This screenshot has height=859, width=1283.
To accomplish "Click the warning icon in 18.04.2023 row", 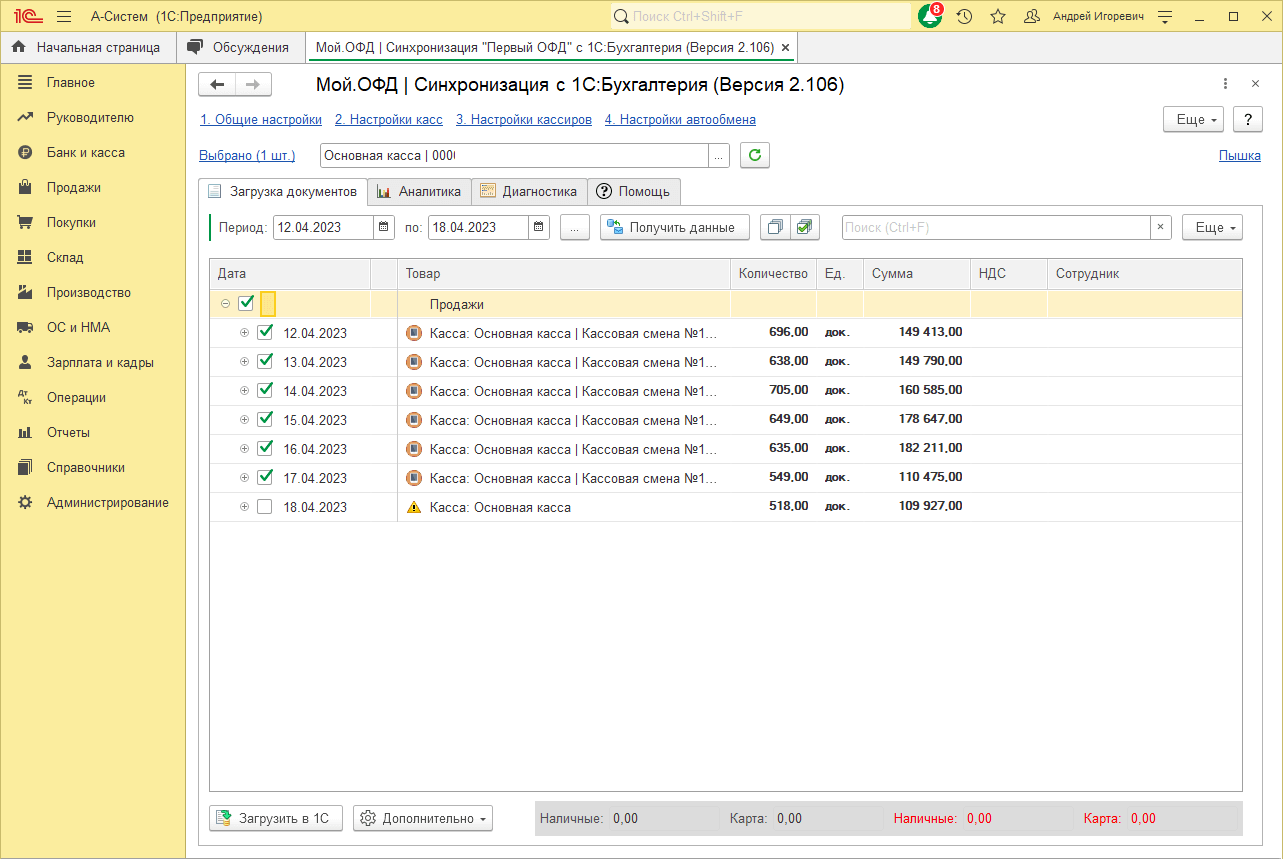I will [414, 507].
